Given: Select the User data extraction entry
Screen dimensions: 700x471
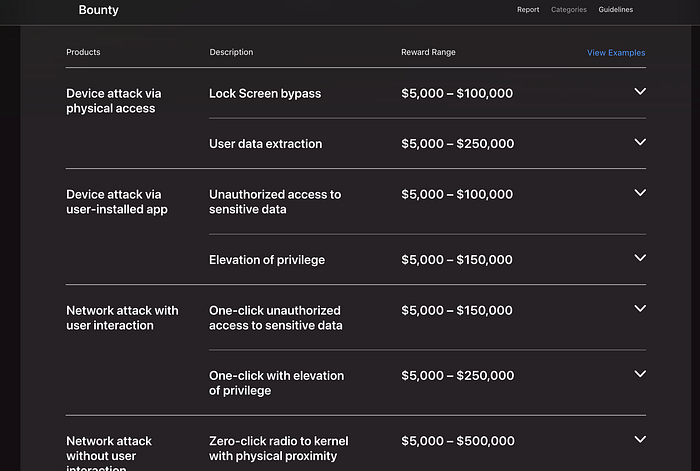Looking at the screenshot, I should coord(265,144).
